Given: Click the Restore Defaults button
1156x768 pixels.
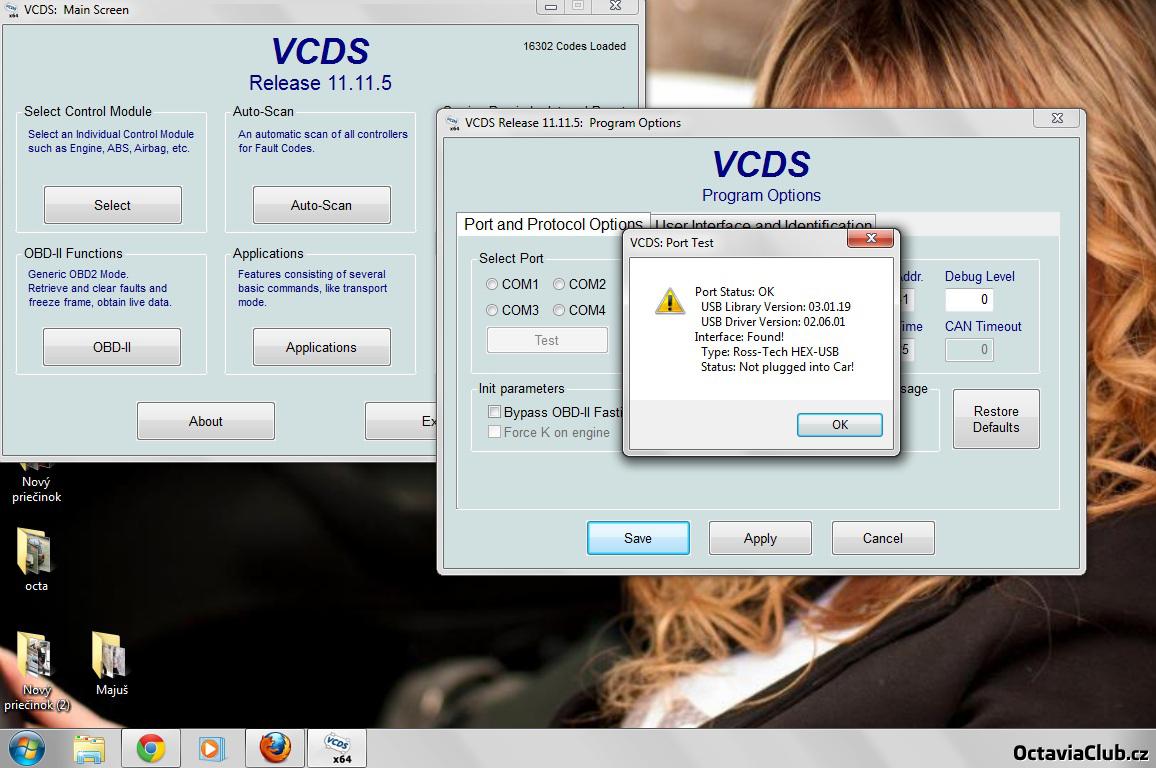Looking at the screenshot, I should tap(995, 419).
